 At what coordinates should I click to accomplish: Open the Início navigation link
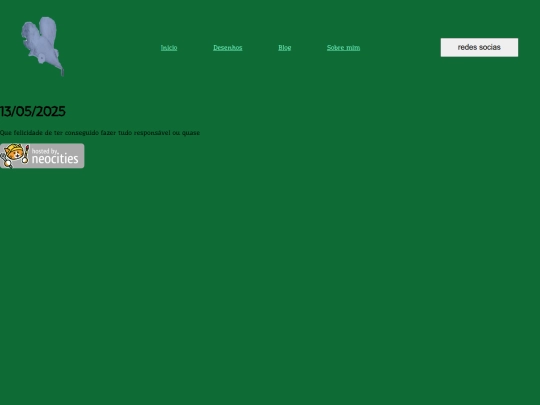[x=169, y=48]
